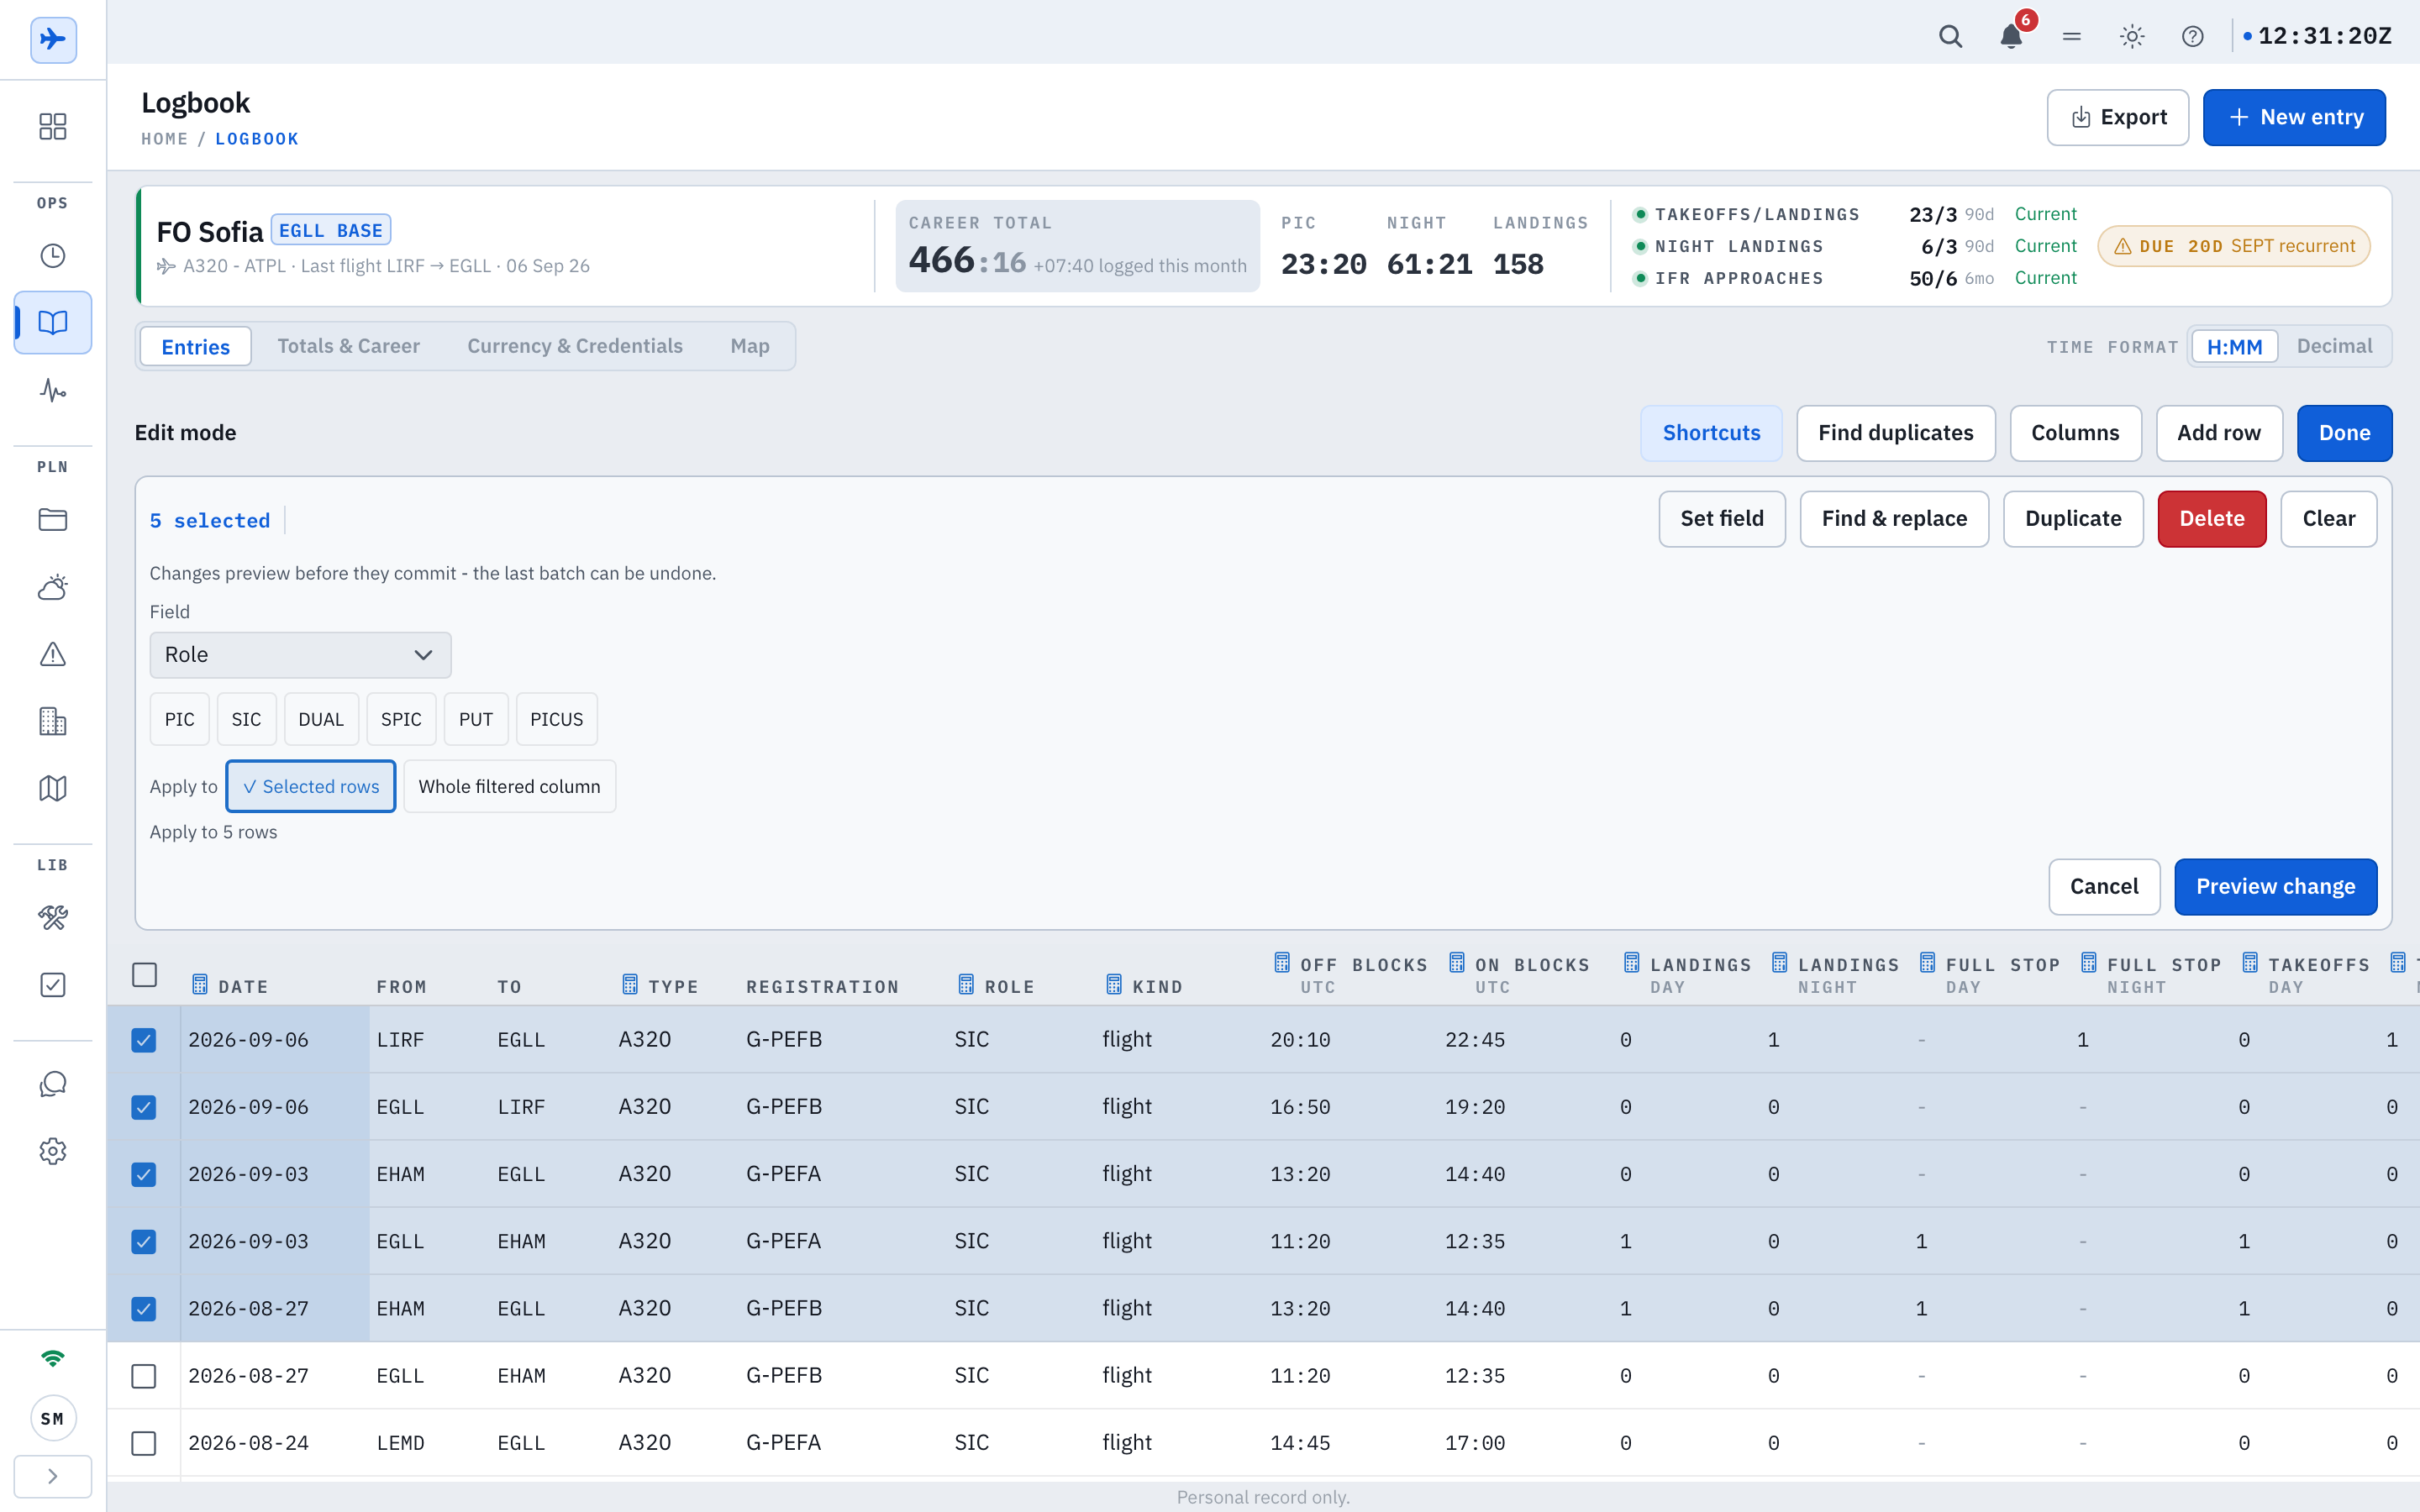Screen dimensions: 2420x1512
Task: Click the calculator icon next to TYPE header
Action: tap(630, 985)
